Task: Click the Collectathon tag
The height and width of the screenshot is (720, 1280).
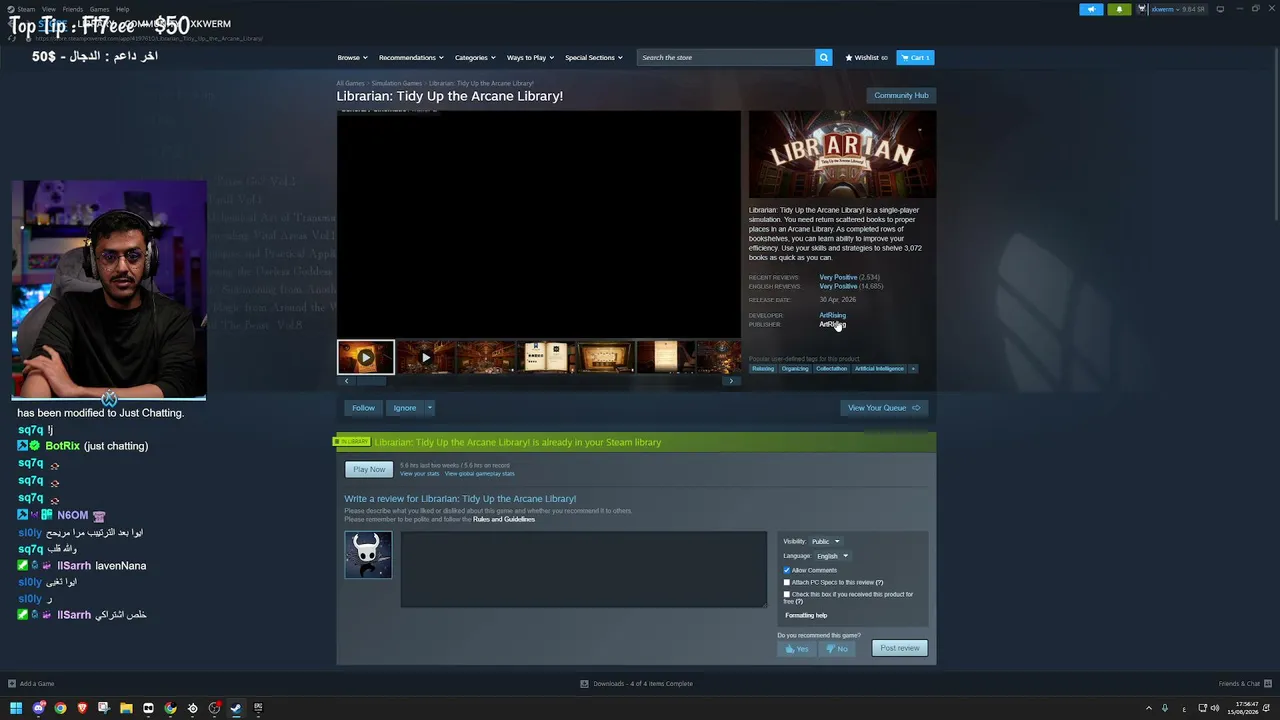Action: (831, 369)
